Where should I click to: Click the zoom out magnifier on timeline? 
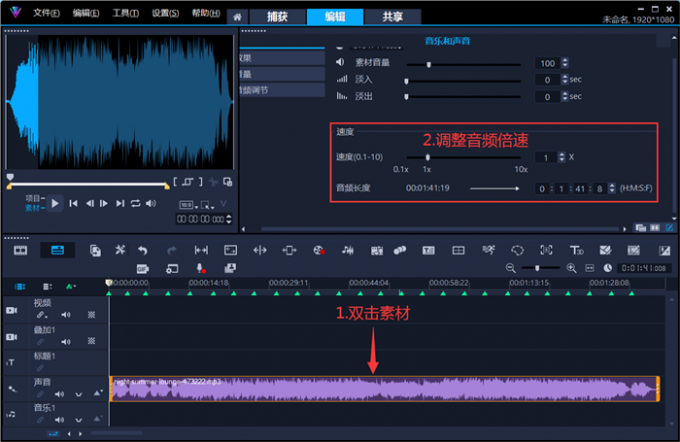511,268
